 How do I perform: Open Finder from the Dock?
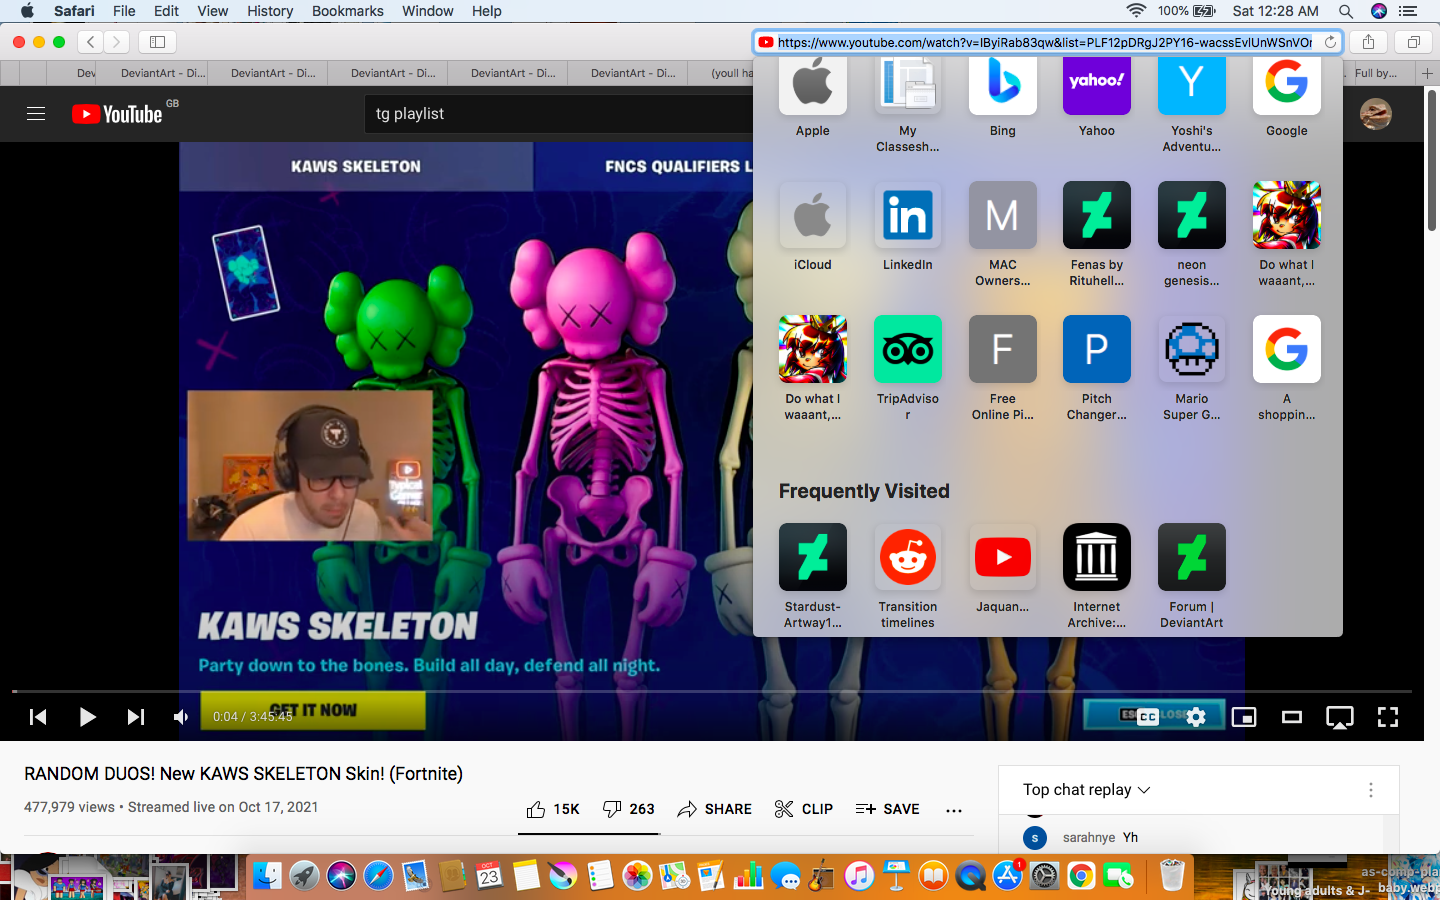click(267, 876)
